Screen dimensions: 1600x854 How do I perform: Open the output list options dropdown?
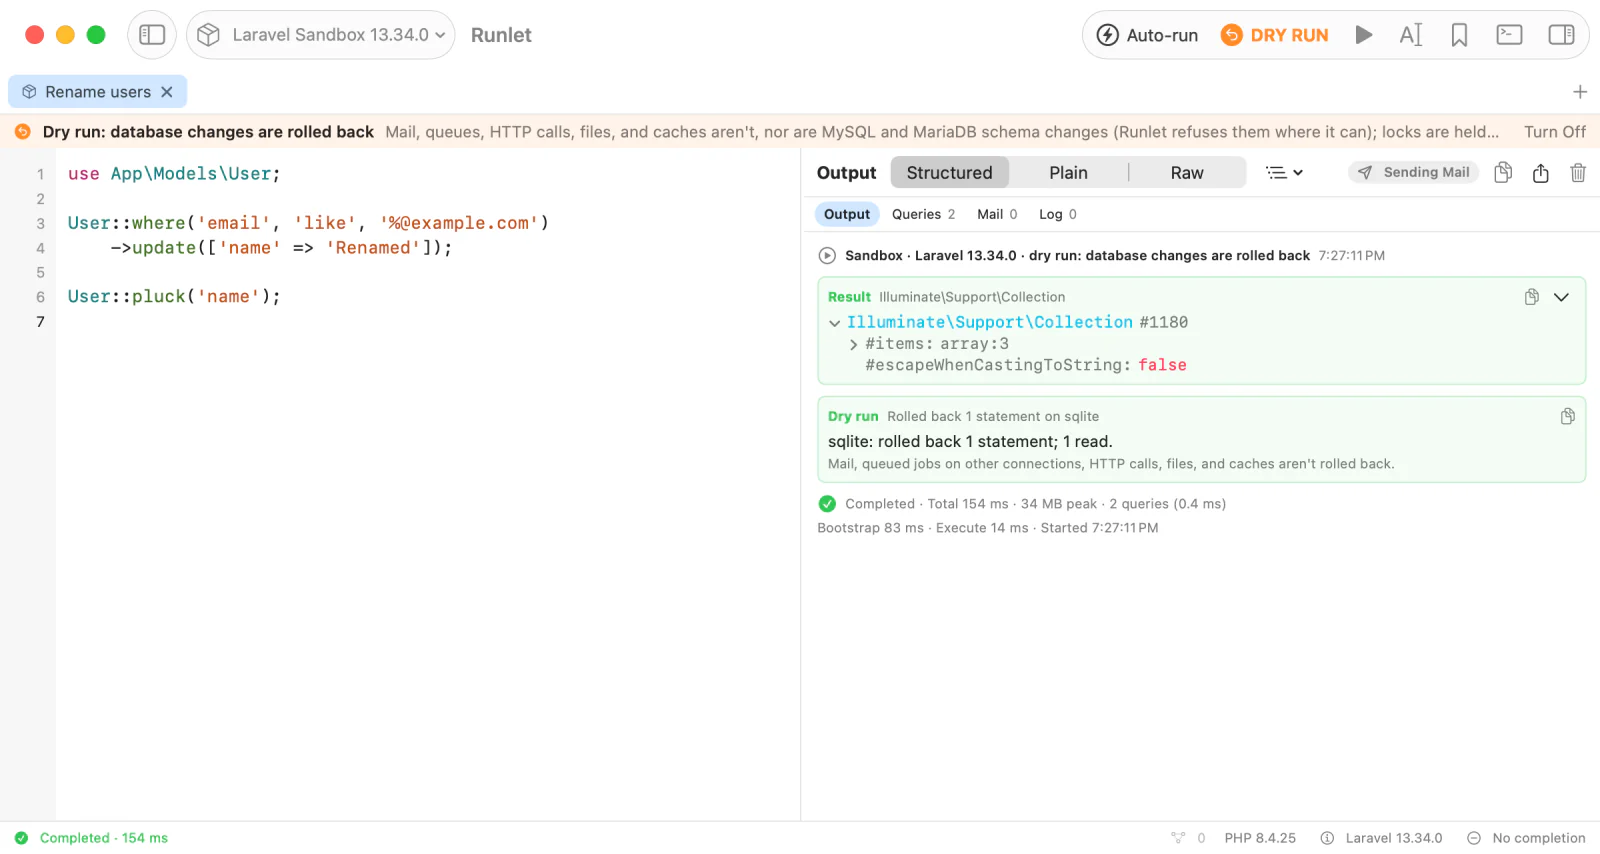(x=1285, y=173)
